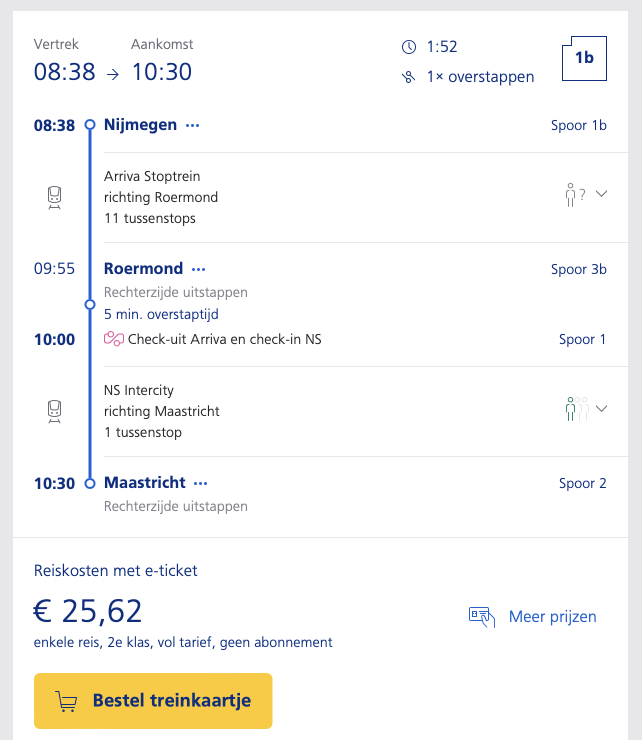The width and height of the screenshot is (642, 740).
Task: Open the Nijmegen station options menu
Action: [193, 126]
